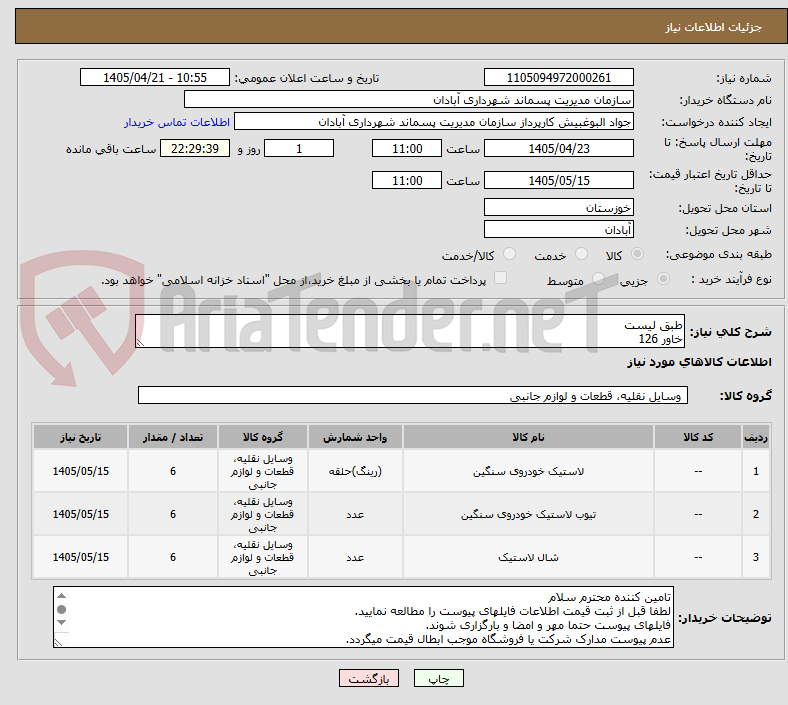This screenshot has width=788, height=705.
Task: Click the buyer notes scrollbar down arrow
Action: 61,623
